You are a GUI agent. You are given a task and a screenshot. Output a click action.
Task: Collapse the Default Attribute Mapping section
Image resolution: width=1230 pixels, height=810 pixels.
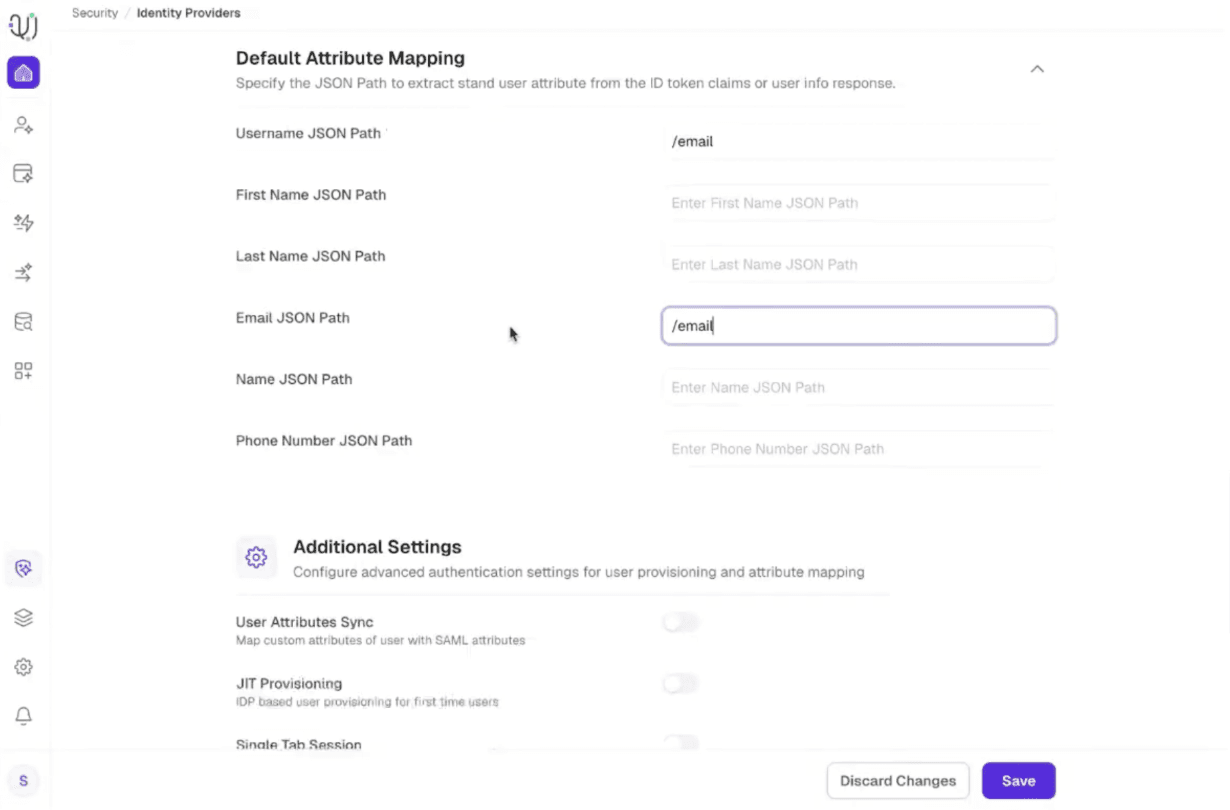tap(1037, 69)
